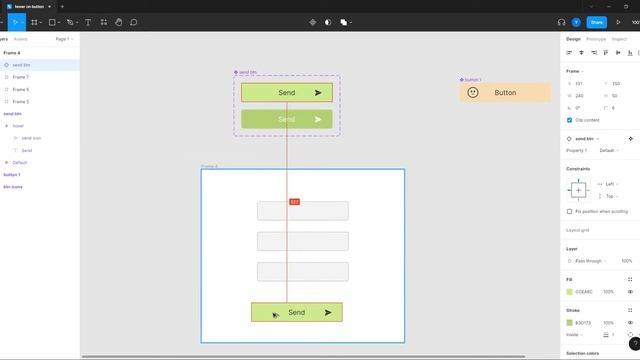Open a new tab with plus
The width and height of the screenshot is (640, 360).
pyautogui.click(x=62, y=7)
